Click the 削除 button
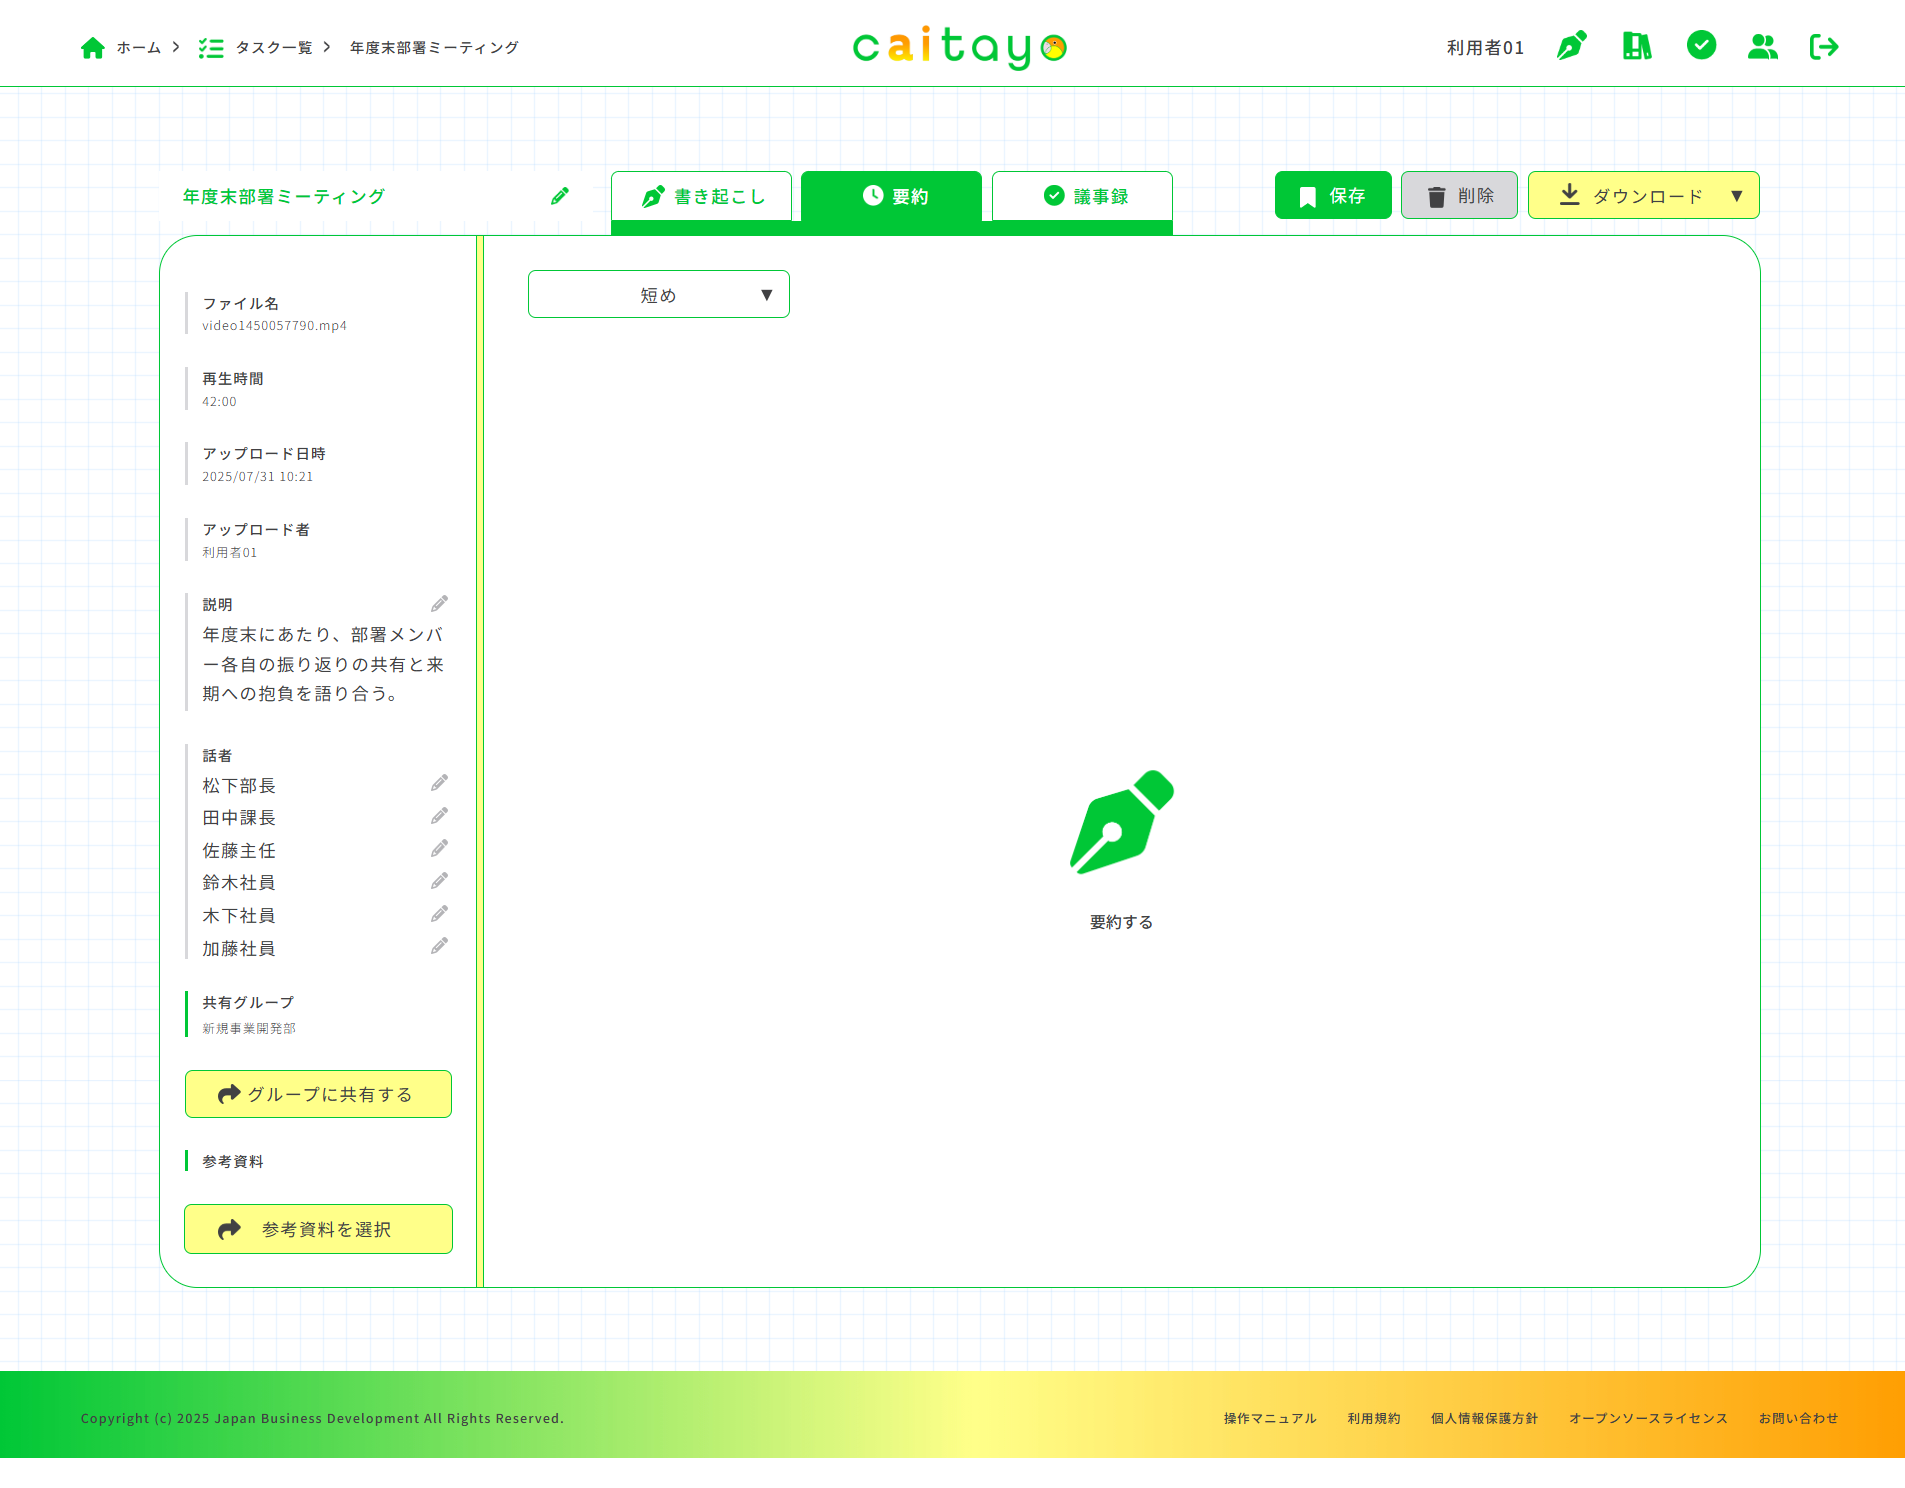This screenshot has height=1488, width=1905. [x=1459, y=196]
